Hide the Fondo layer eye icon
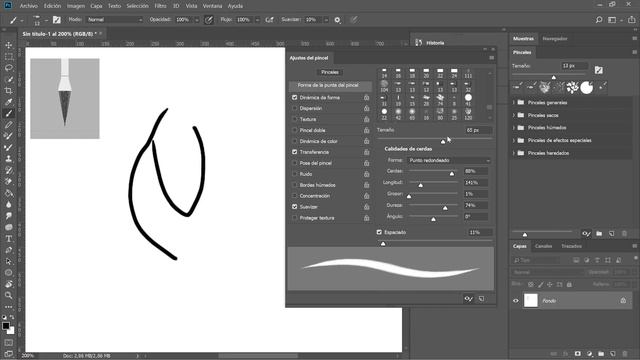This screenshot has height=360, width=640. click(x=516, y=301)
